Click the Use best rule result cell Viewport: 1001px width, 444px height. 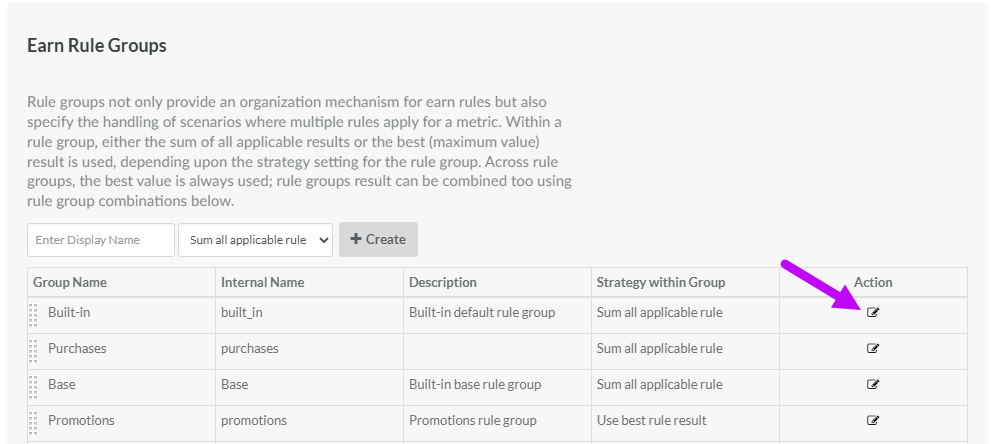click(651, 420)
